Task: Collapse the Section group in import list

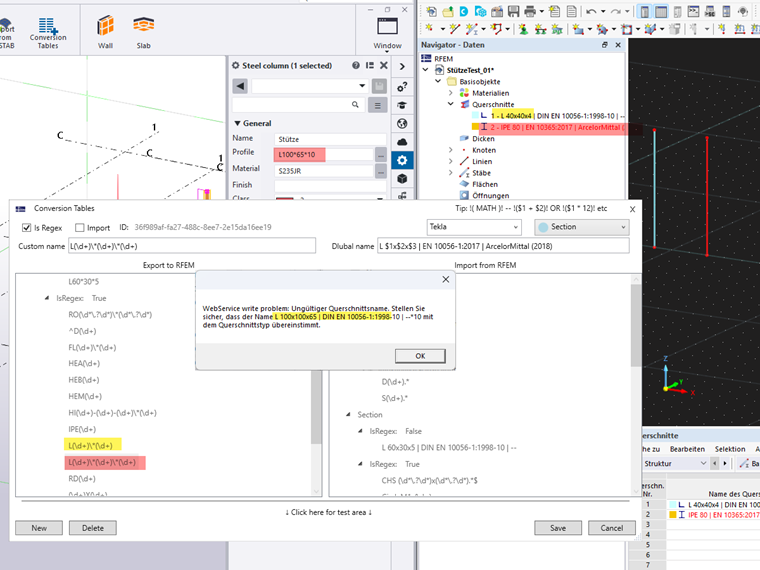Action: point(348,414)
